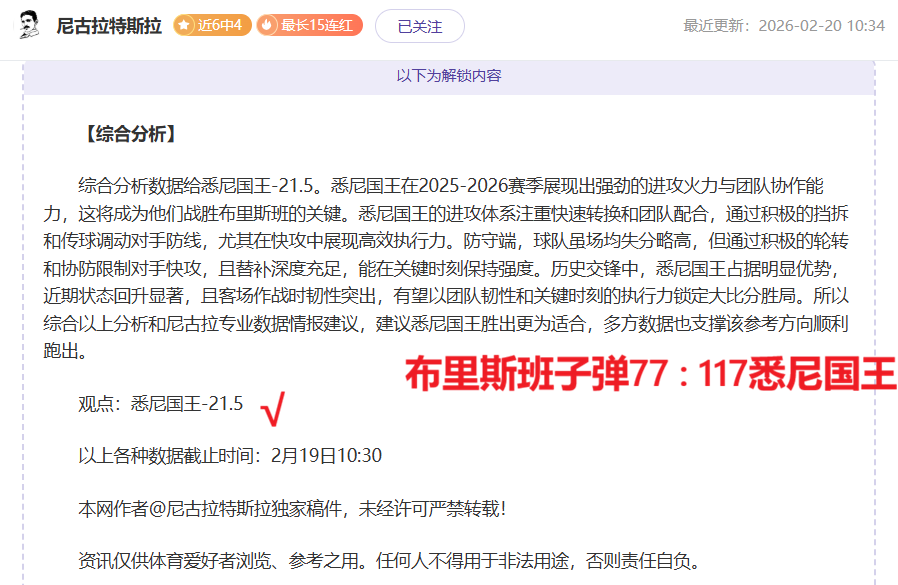Screen dimensions: 898x585
Task: Open the 尼古拉特斯拉 author name link
Action: 109,26
